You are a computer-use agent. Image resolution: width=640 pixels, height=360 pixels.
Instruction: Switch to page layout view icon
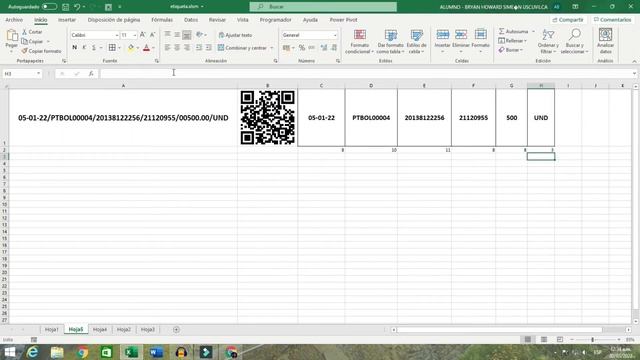point(544,340)
